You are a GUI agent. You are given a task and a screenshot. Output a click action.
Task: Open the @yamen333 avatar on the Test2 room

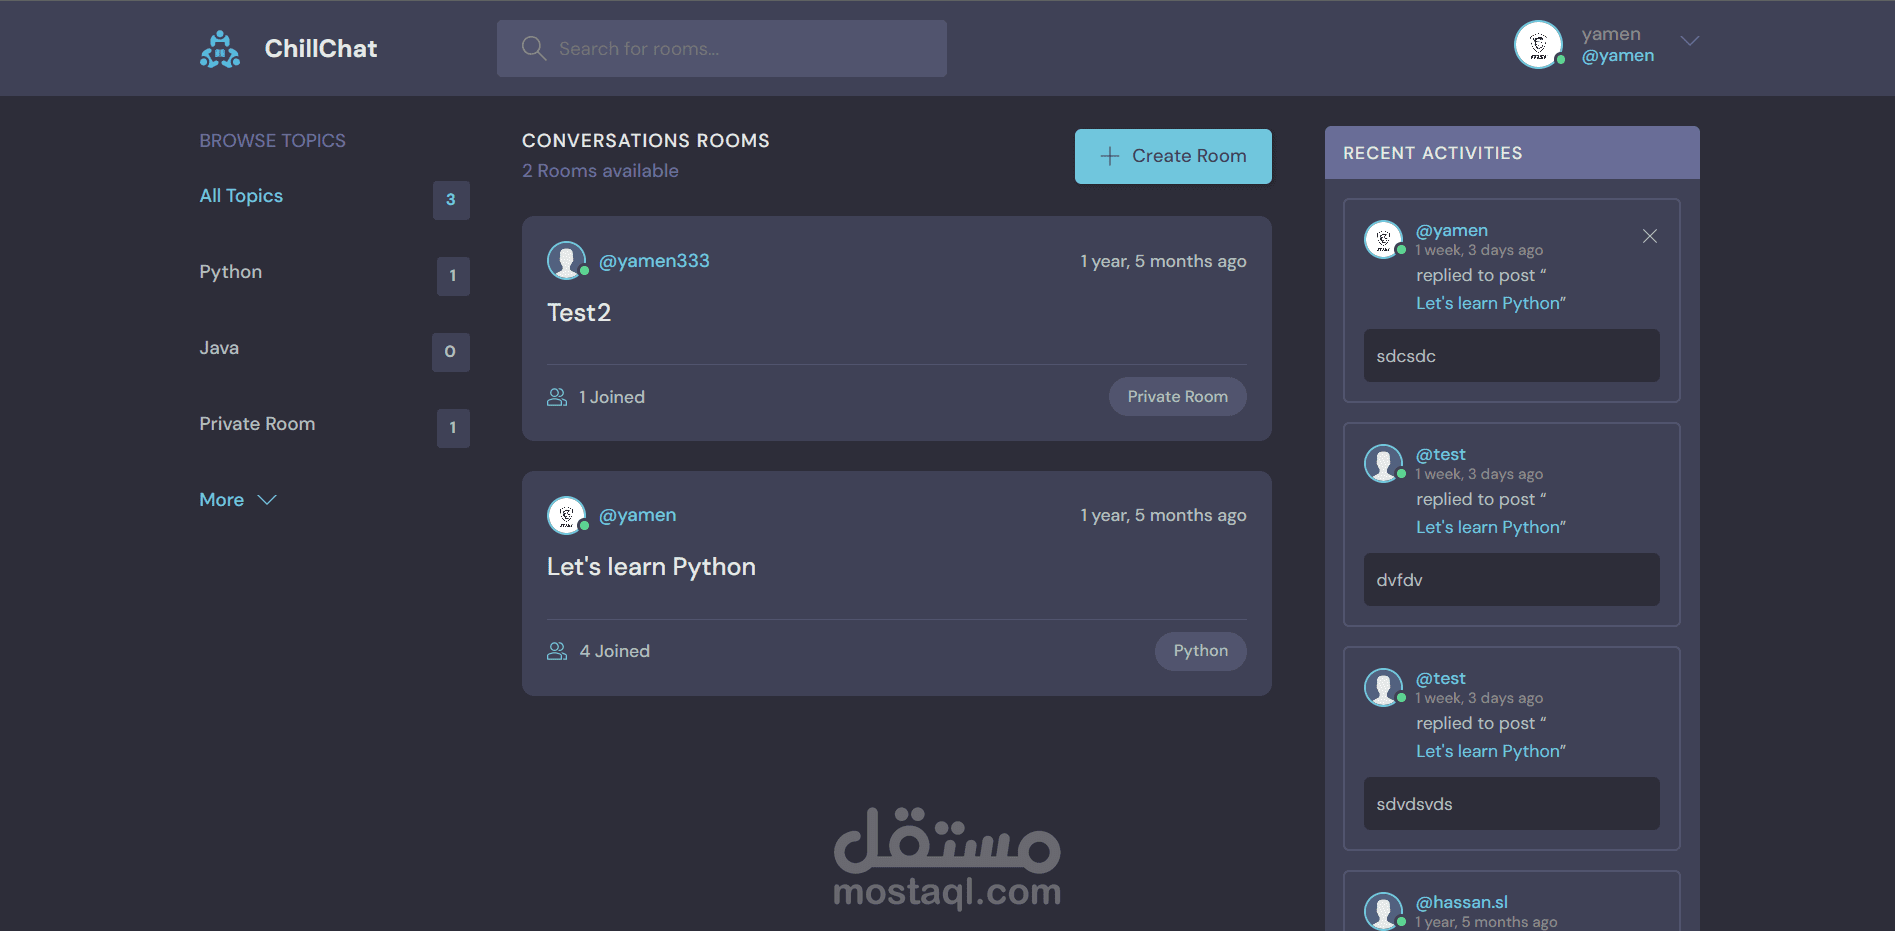click(566, 261)
